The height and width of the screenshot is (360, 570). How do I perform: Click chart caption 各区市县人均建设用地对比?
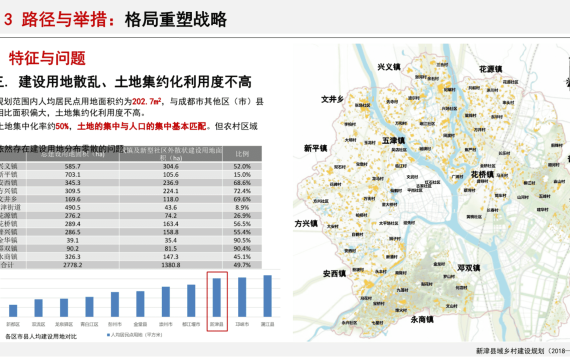click(x=41, y=337)
